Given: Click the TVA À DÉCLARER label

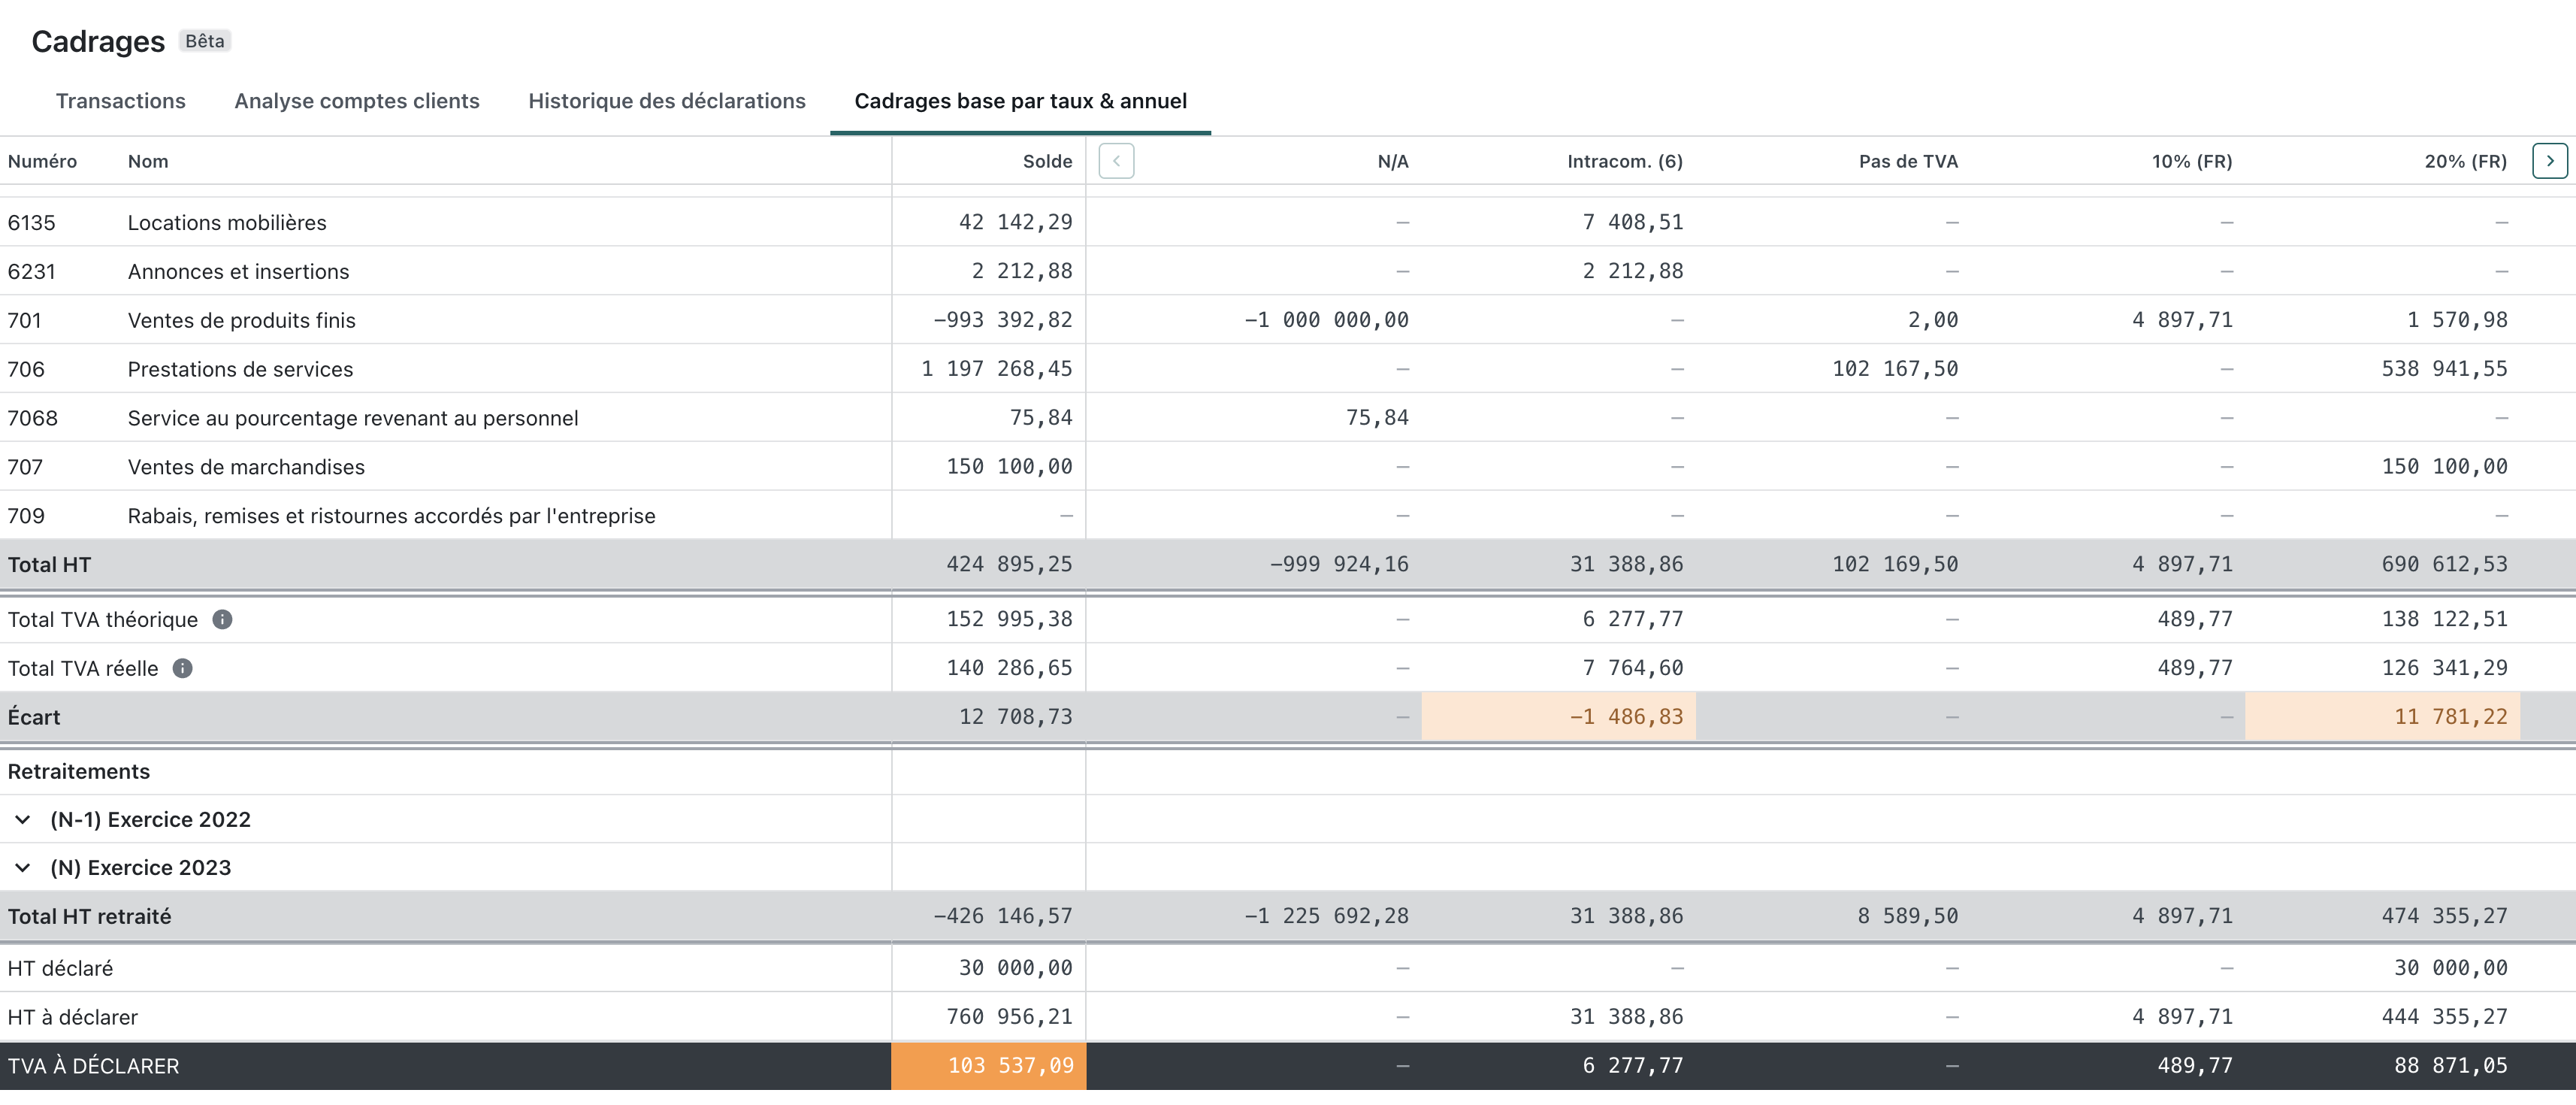Looking at the screenshot, I should [93, 1067].
